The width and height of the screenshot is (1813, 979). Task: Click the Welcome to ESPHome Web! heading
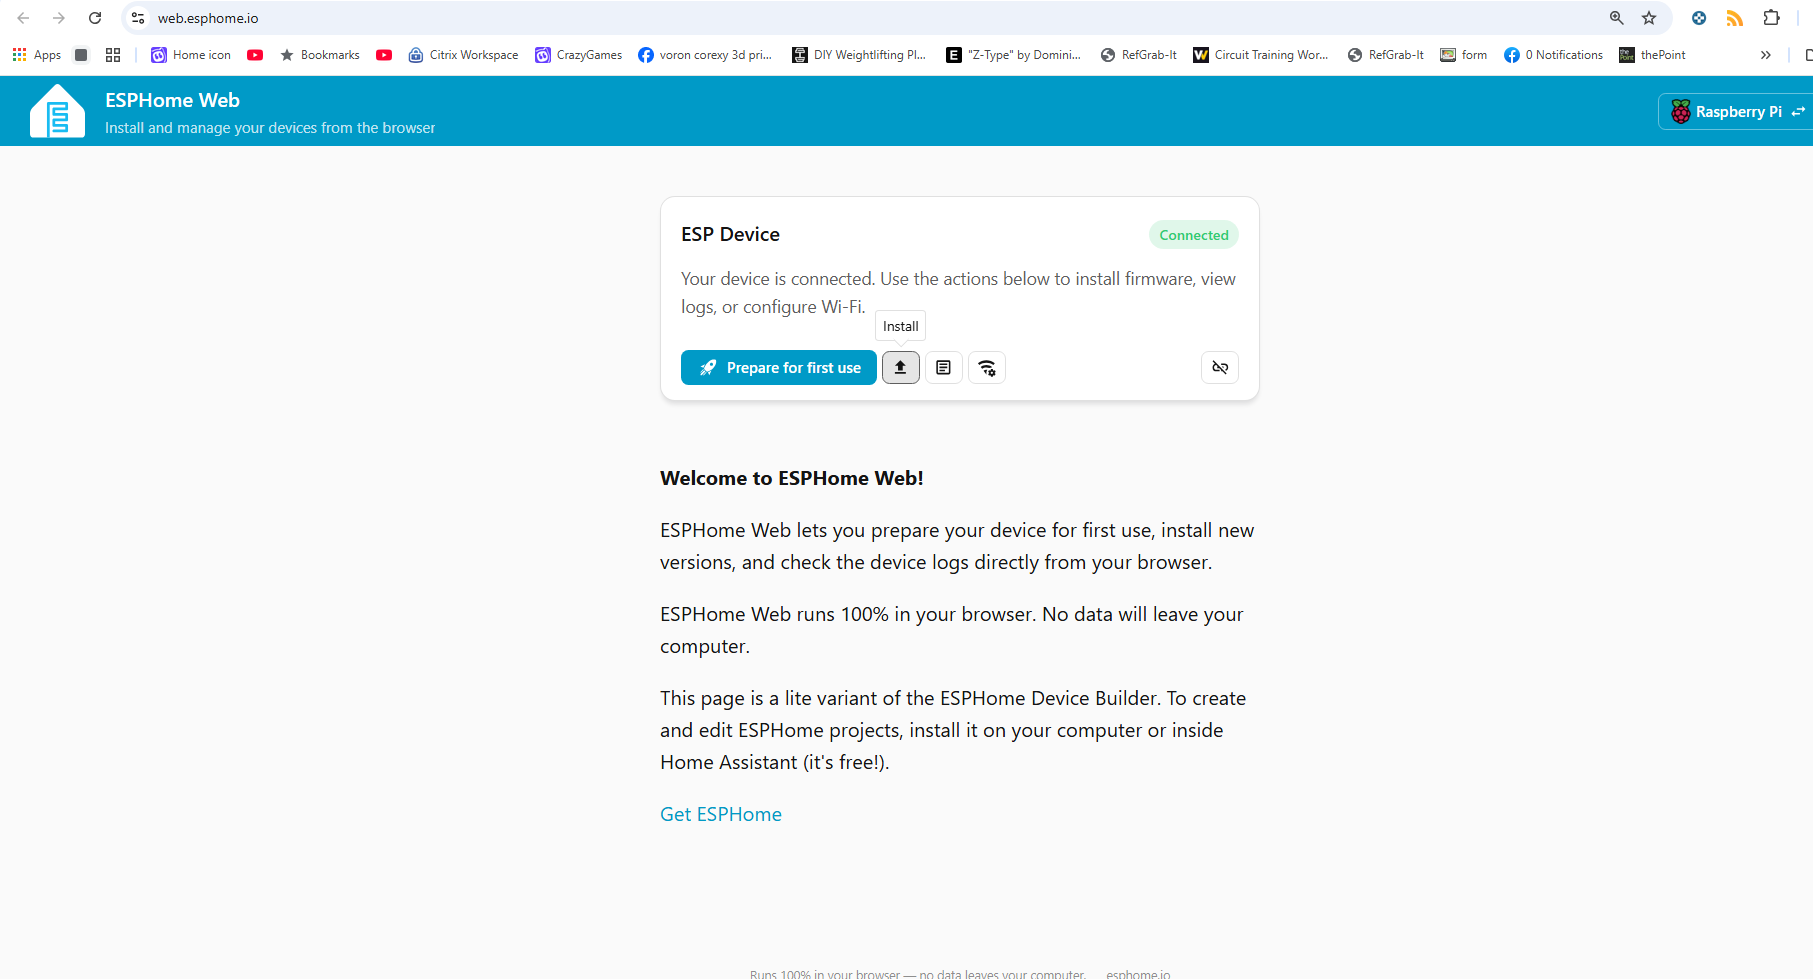(x=792, y=478)
